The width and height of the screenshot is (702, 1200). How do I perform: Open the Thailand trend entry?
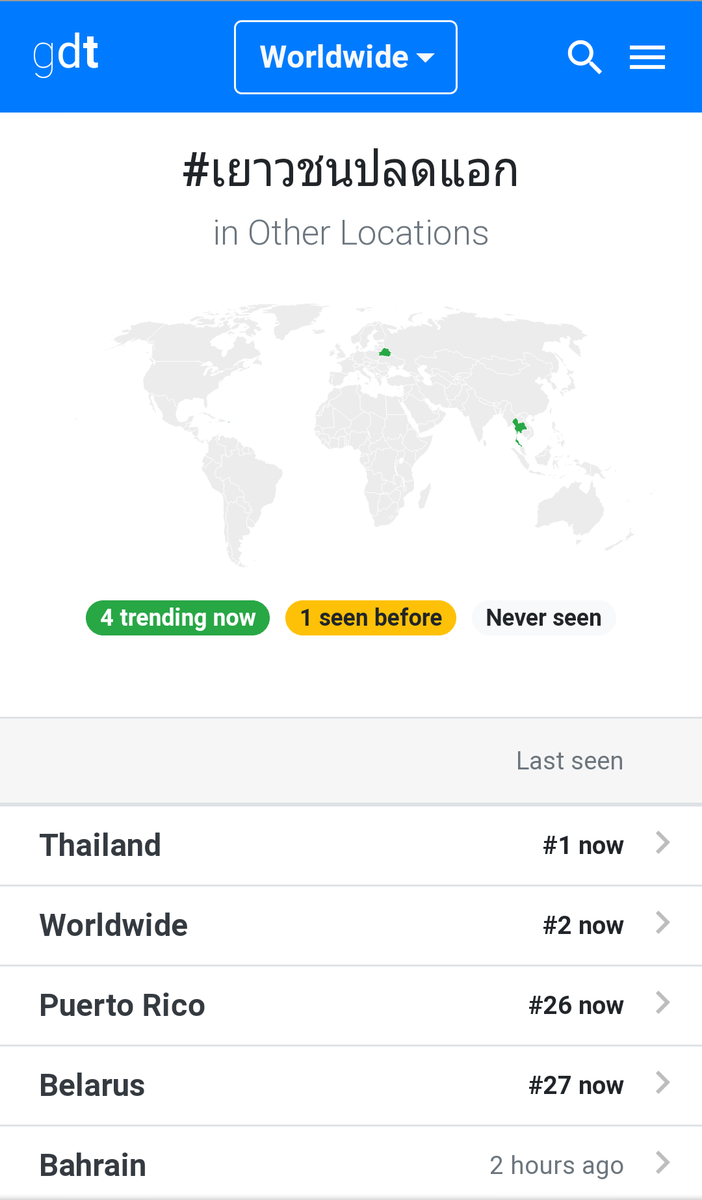point(351,845)
